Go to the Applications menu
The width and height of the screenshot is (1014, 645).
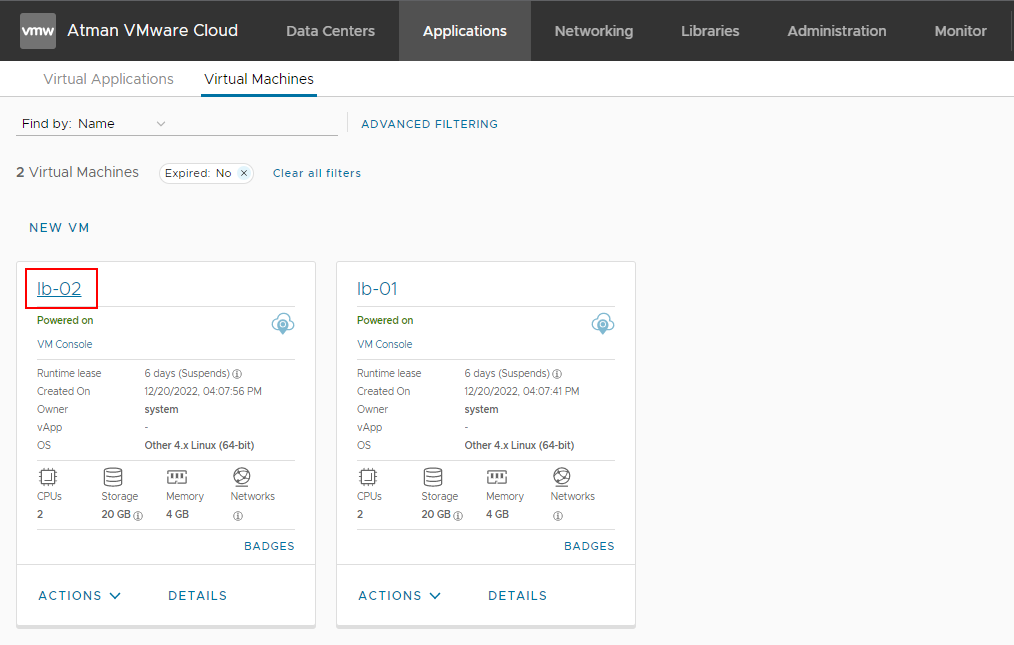[x=465, y=30]
